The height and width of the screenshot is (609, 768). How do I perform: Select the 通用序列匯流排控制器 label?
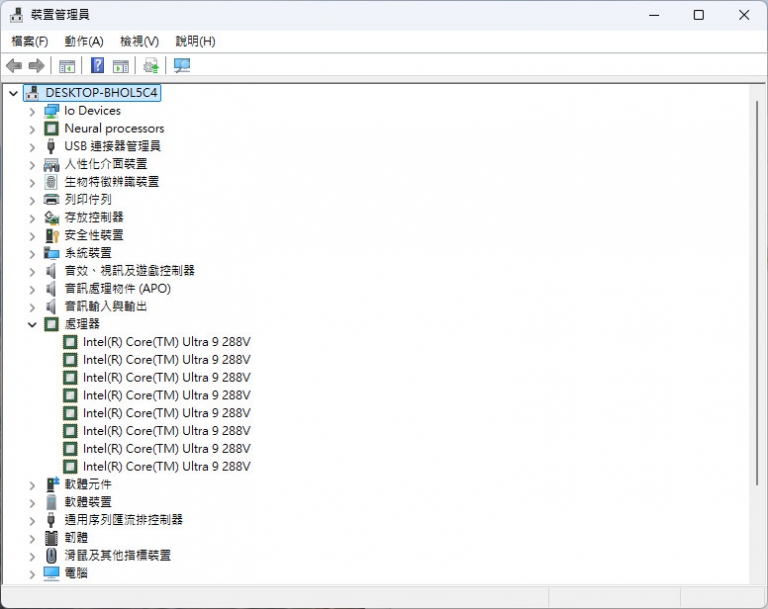123,519
